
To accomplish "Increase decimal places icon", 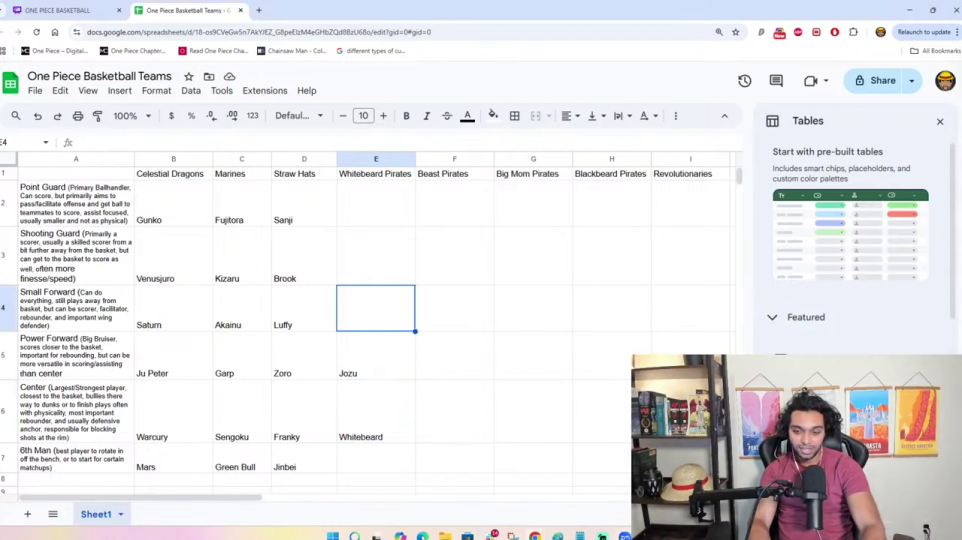I will 233,116.
